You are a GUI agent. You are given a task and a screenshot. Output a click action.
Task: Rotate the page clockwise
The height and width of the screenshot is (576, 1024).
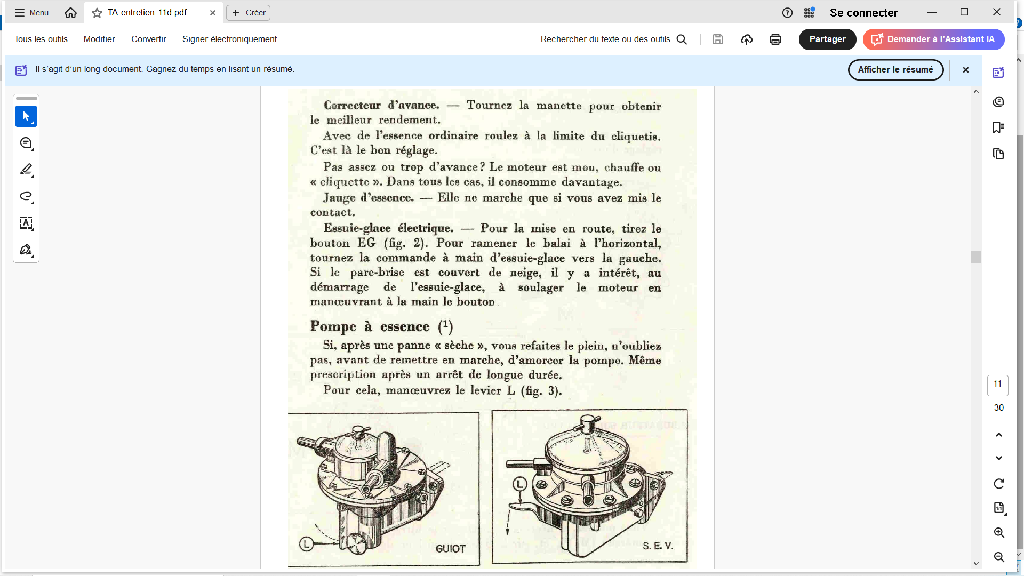(x=998, y=483)
